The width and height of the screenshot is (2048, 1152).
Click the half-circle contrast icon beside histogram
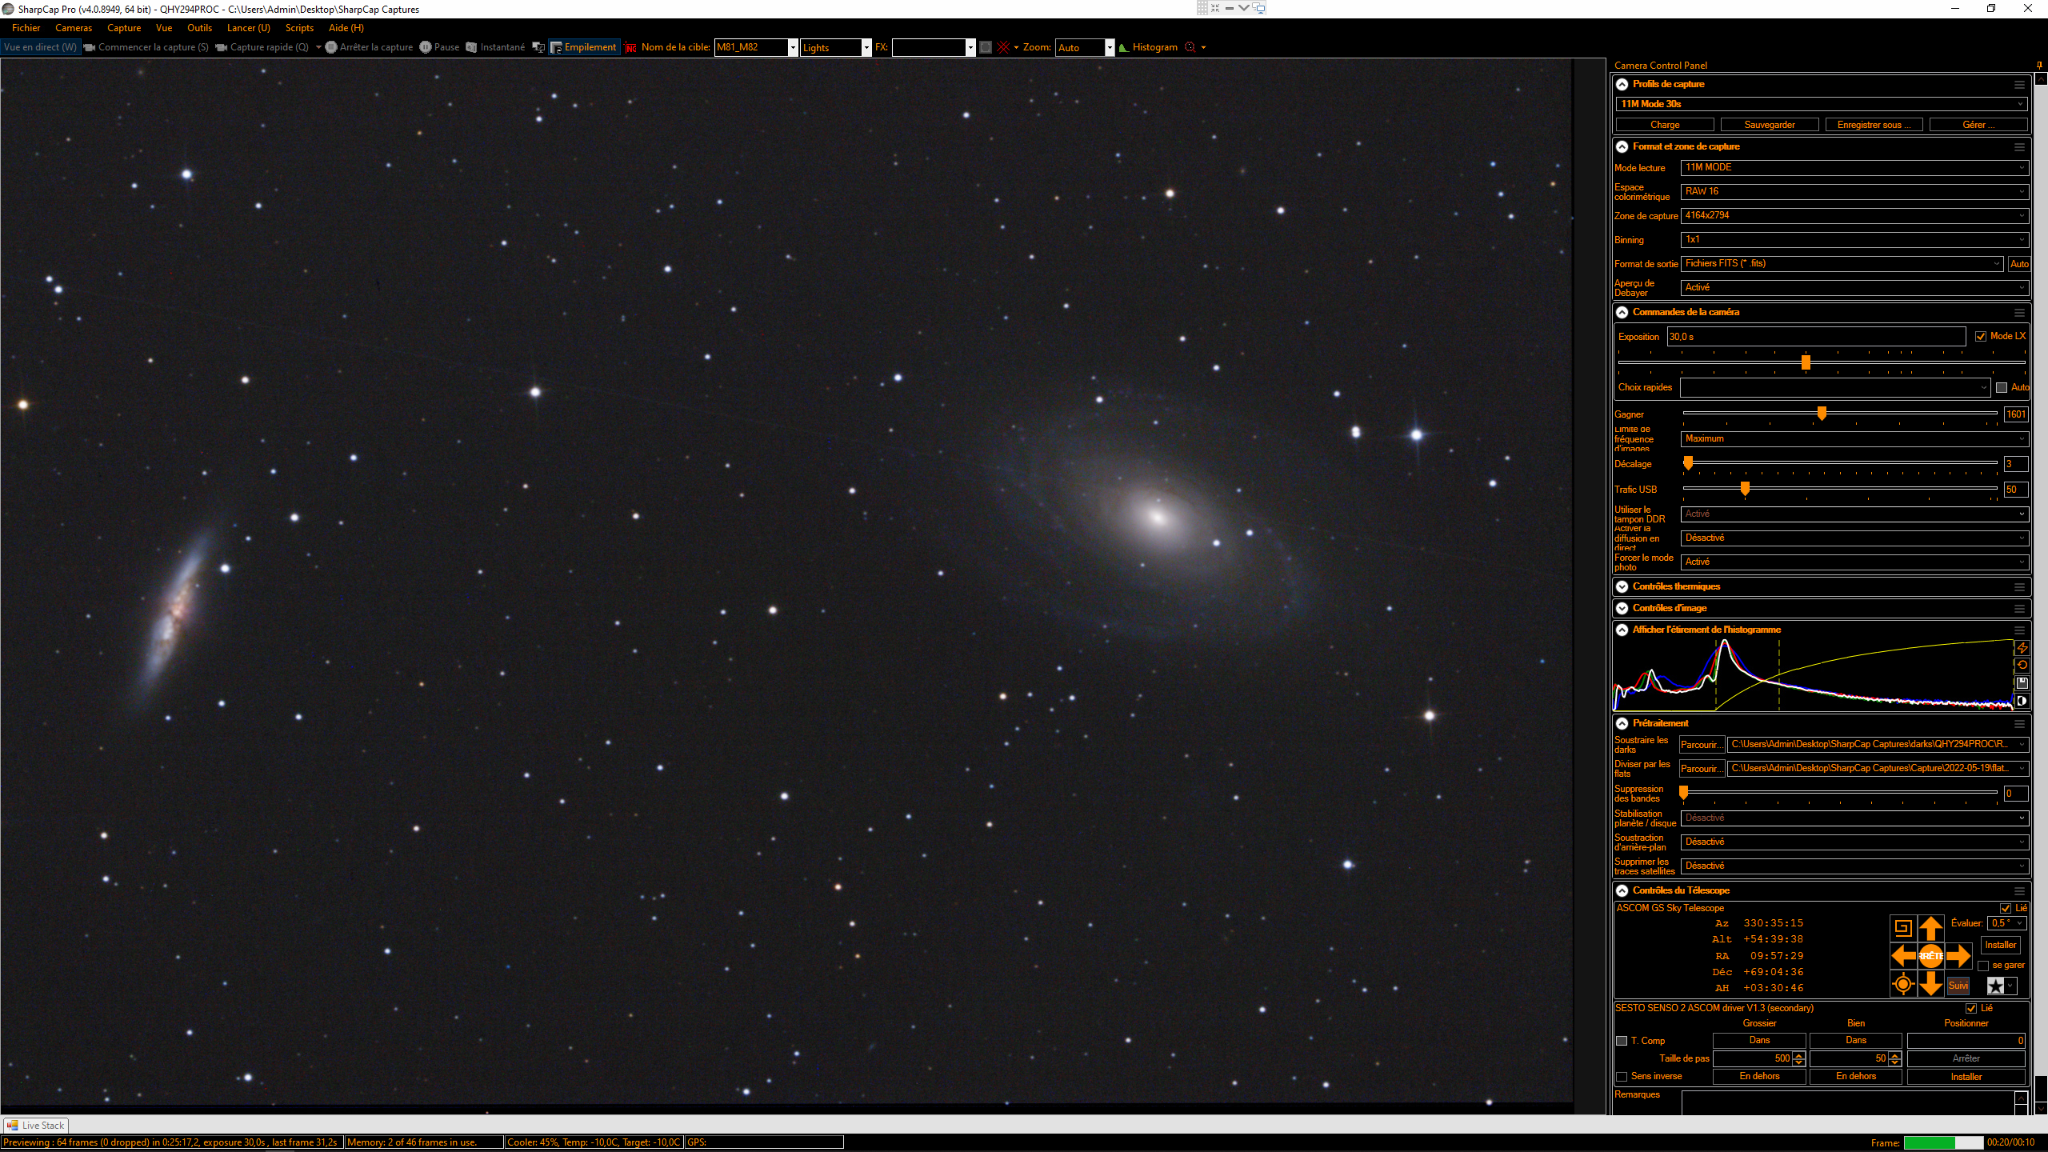tap(2022, 701)
